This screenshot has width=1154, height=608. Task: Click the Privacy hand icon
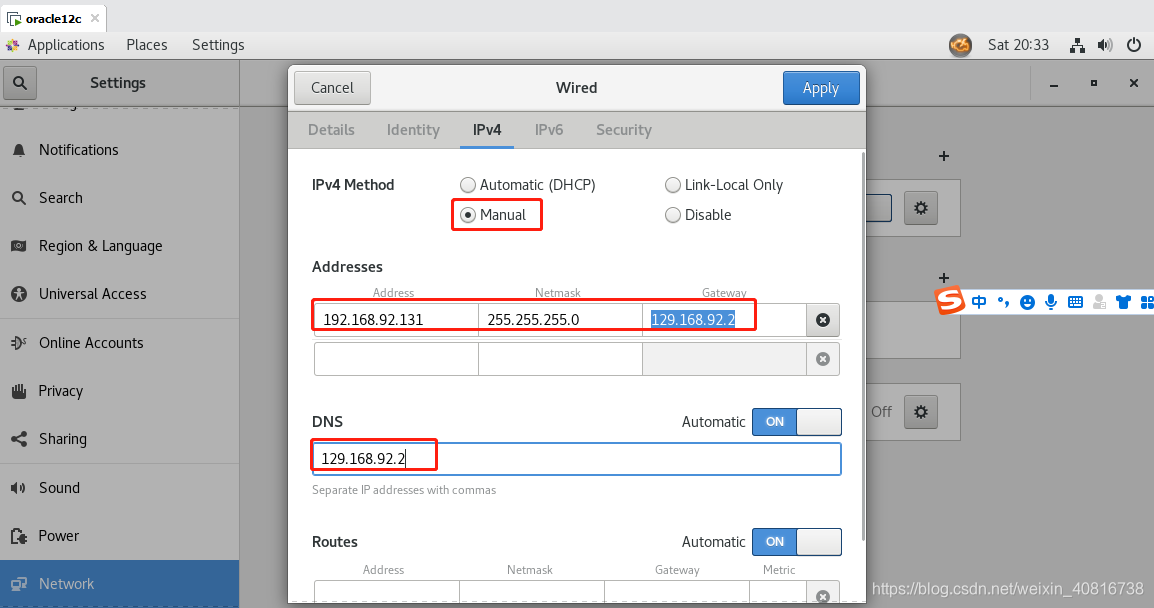click(19, 391)
